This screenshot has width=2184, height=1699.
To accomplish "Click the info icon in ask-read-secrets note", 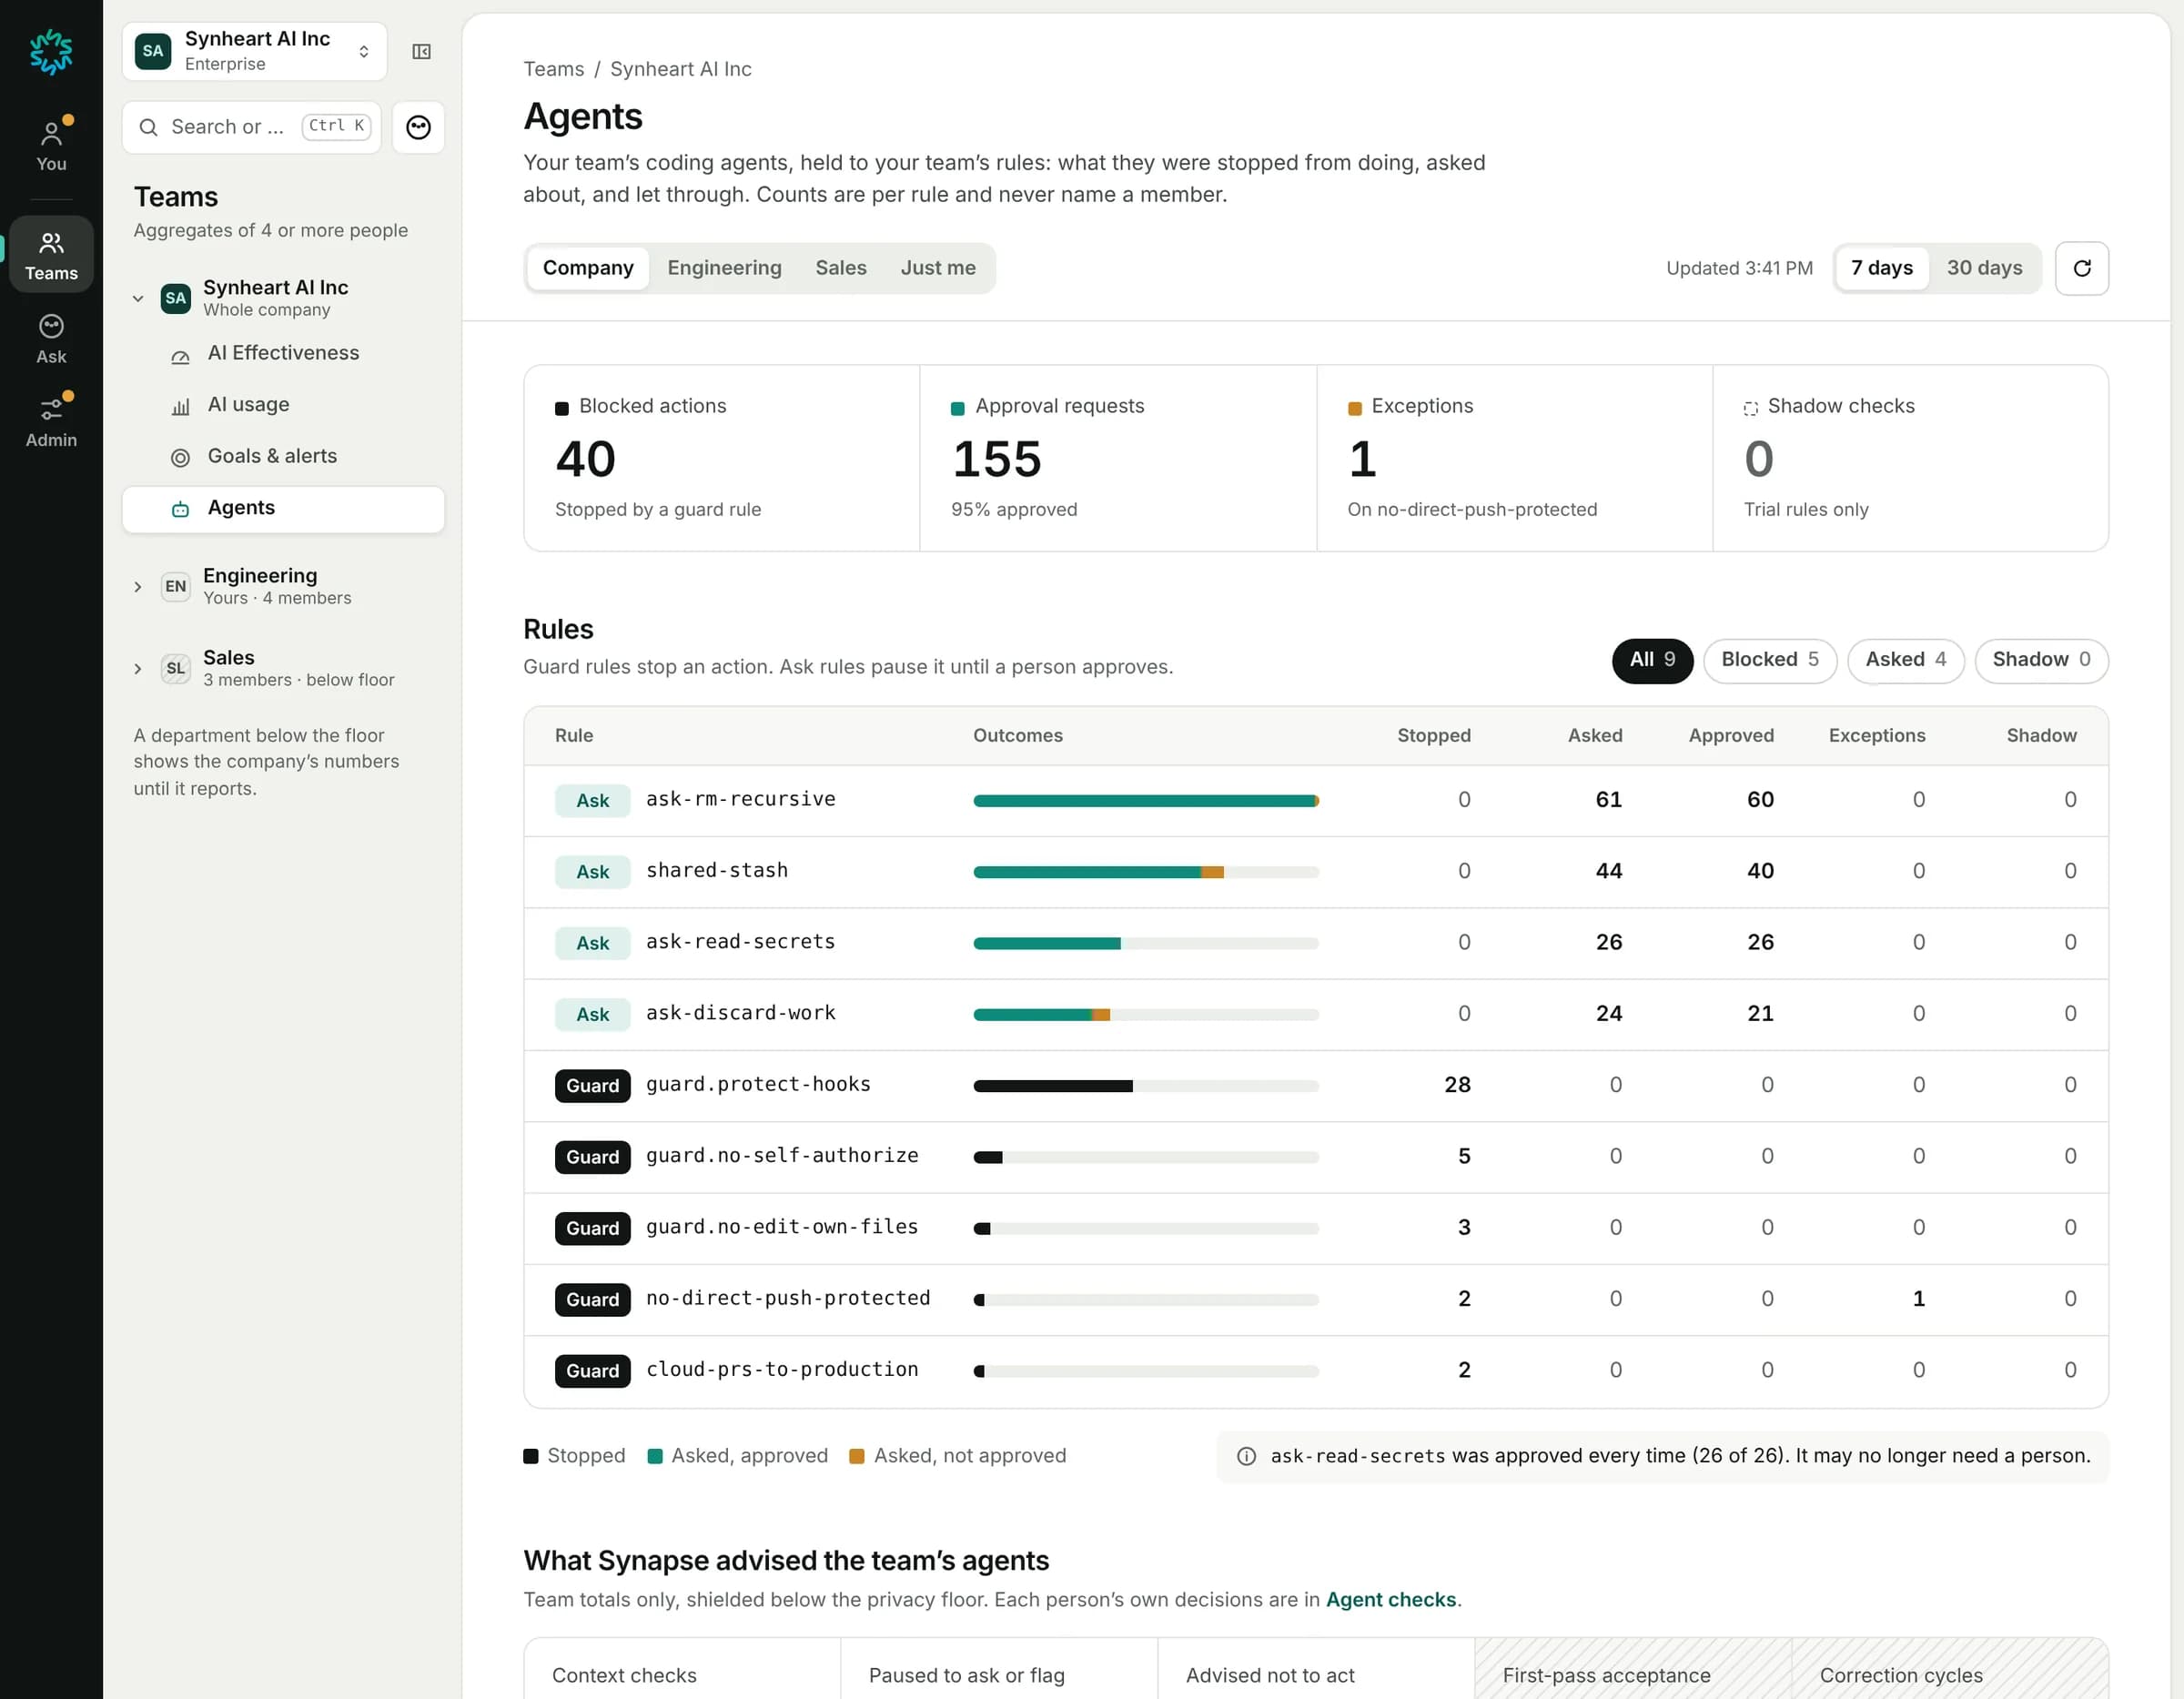I will click(1246, 1456).
